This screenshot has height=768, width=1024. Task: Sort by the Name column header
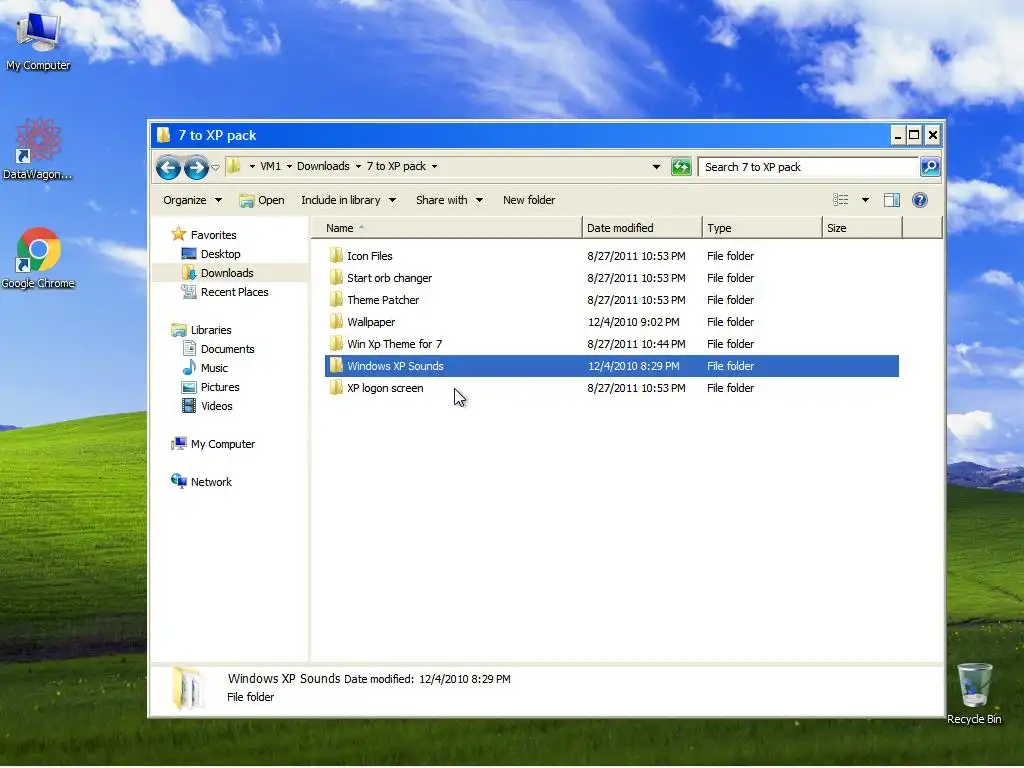[x=446, y=228]
